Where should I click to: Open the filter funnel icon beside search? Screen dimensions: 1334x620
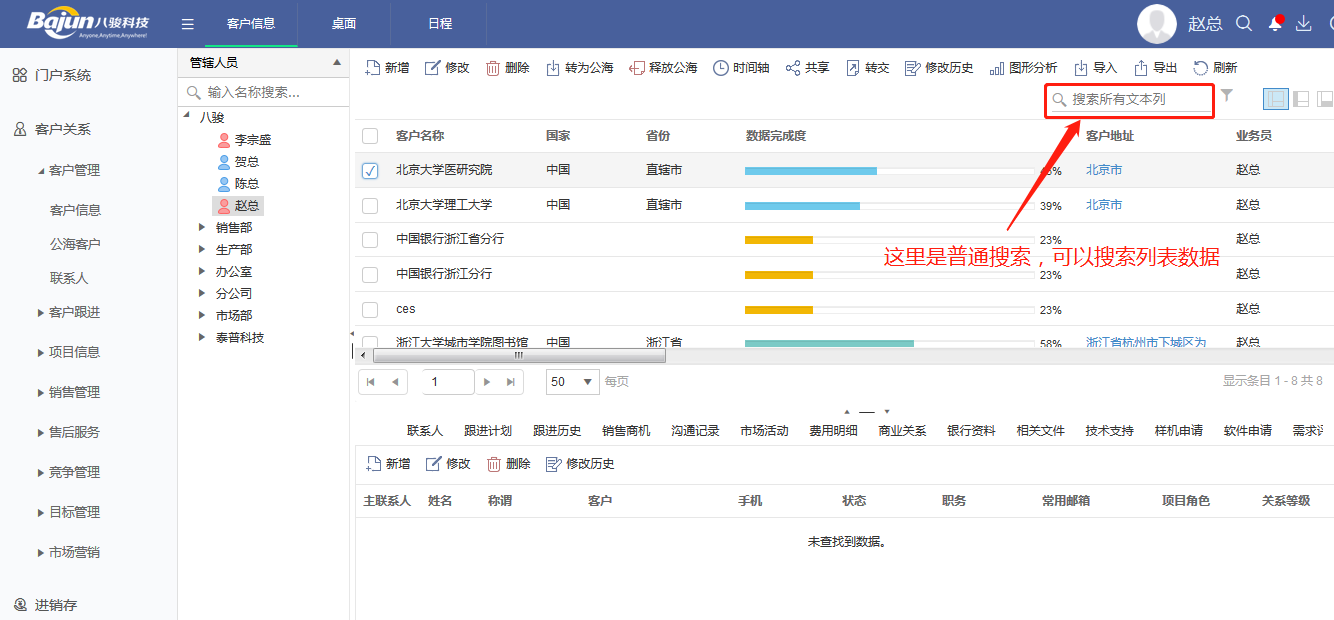(x=1227, y=96)
